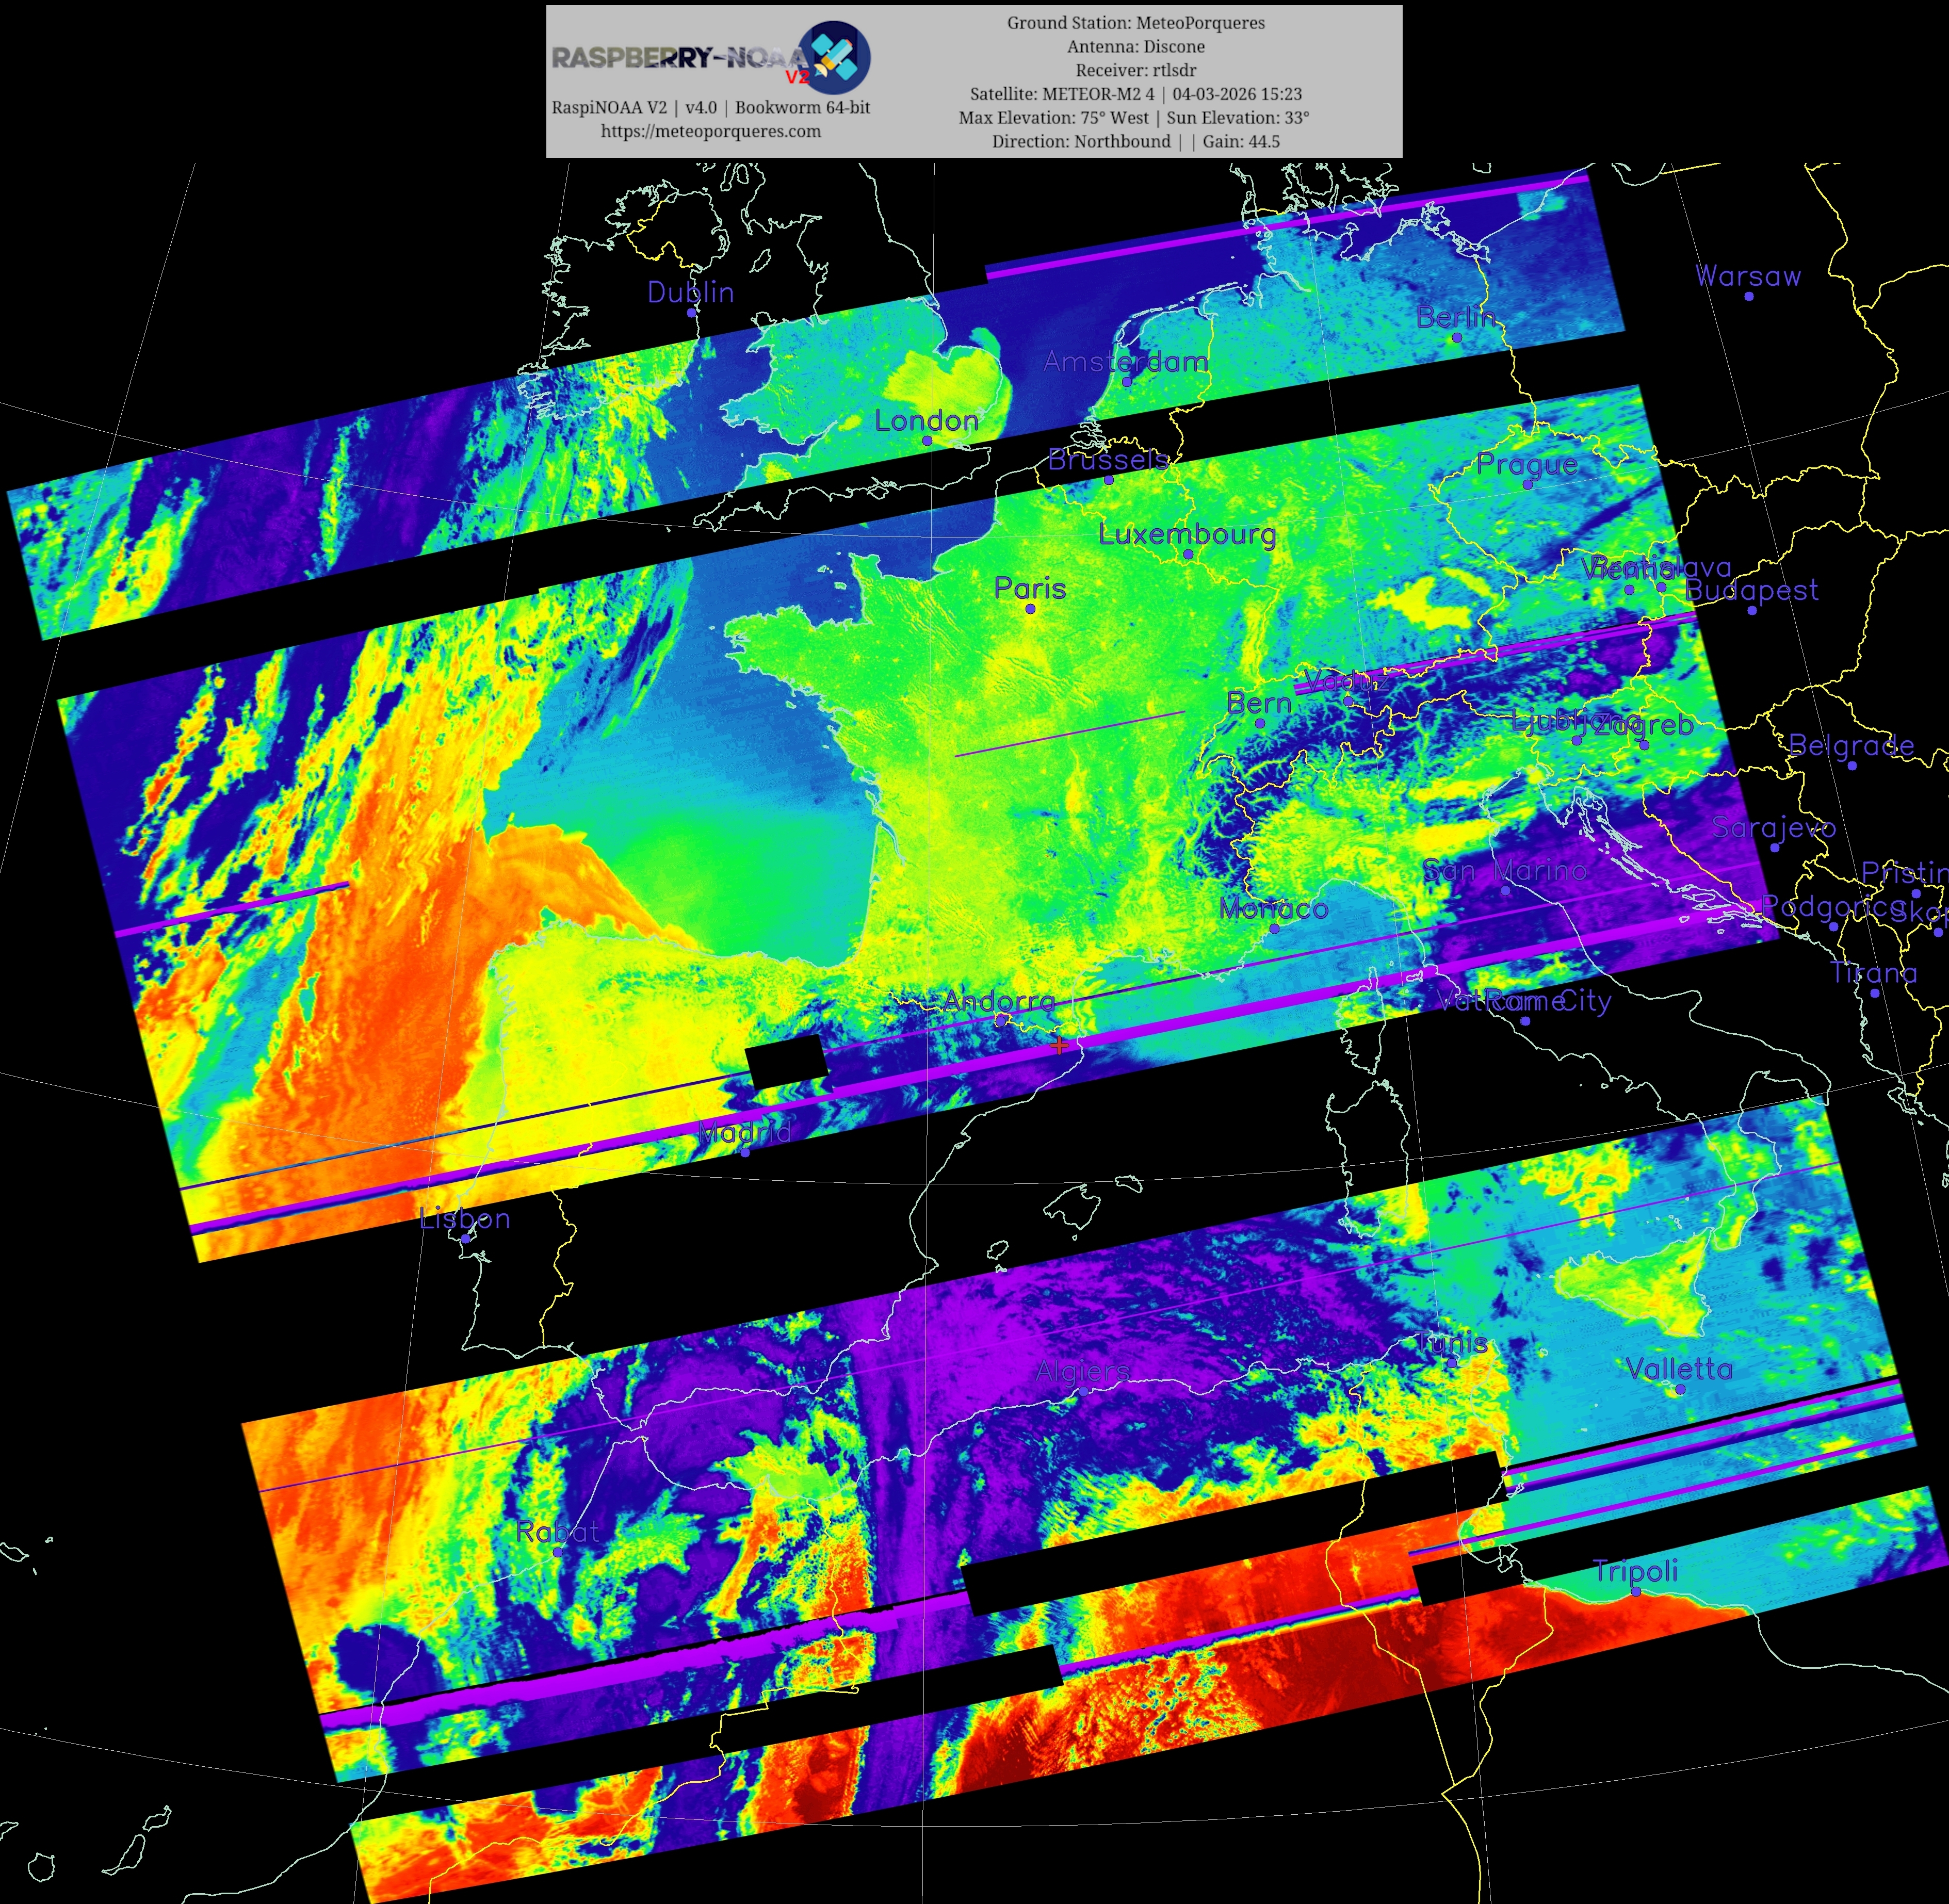Click the London city dot marker

(927, 441)
